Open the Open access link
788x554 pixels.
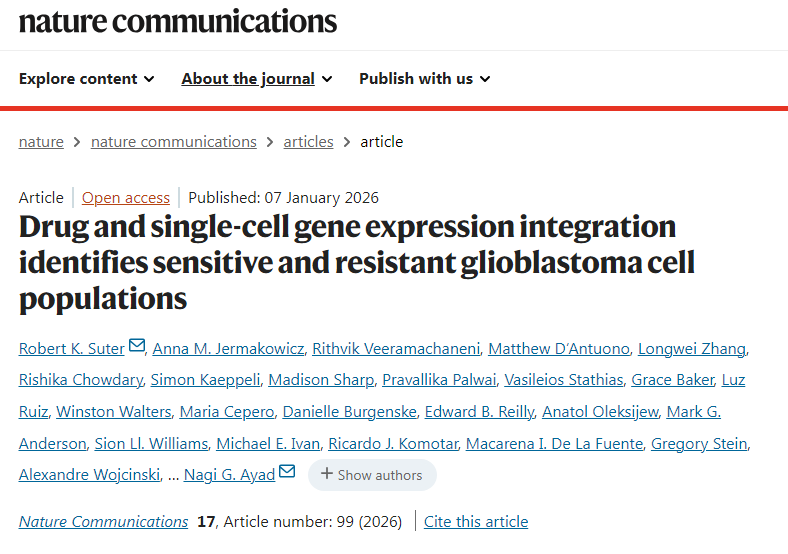[126, 197]
